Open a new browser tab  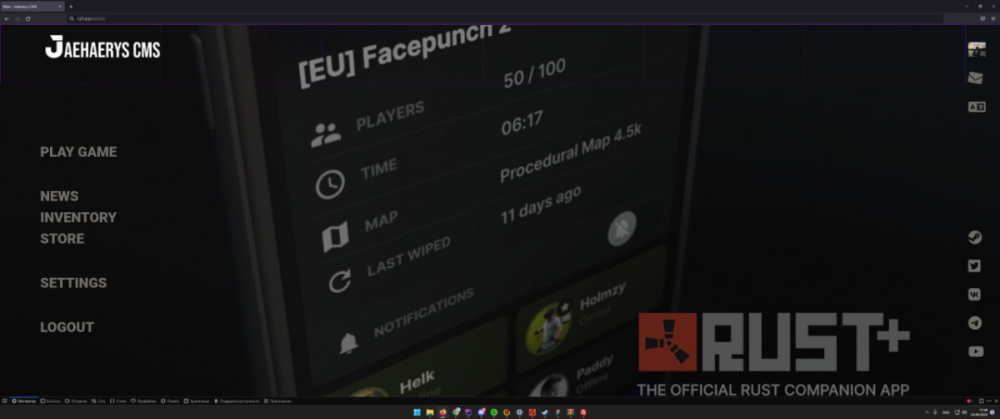point(71,6)
